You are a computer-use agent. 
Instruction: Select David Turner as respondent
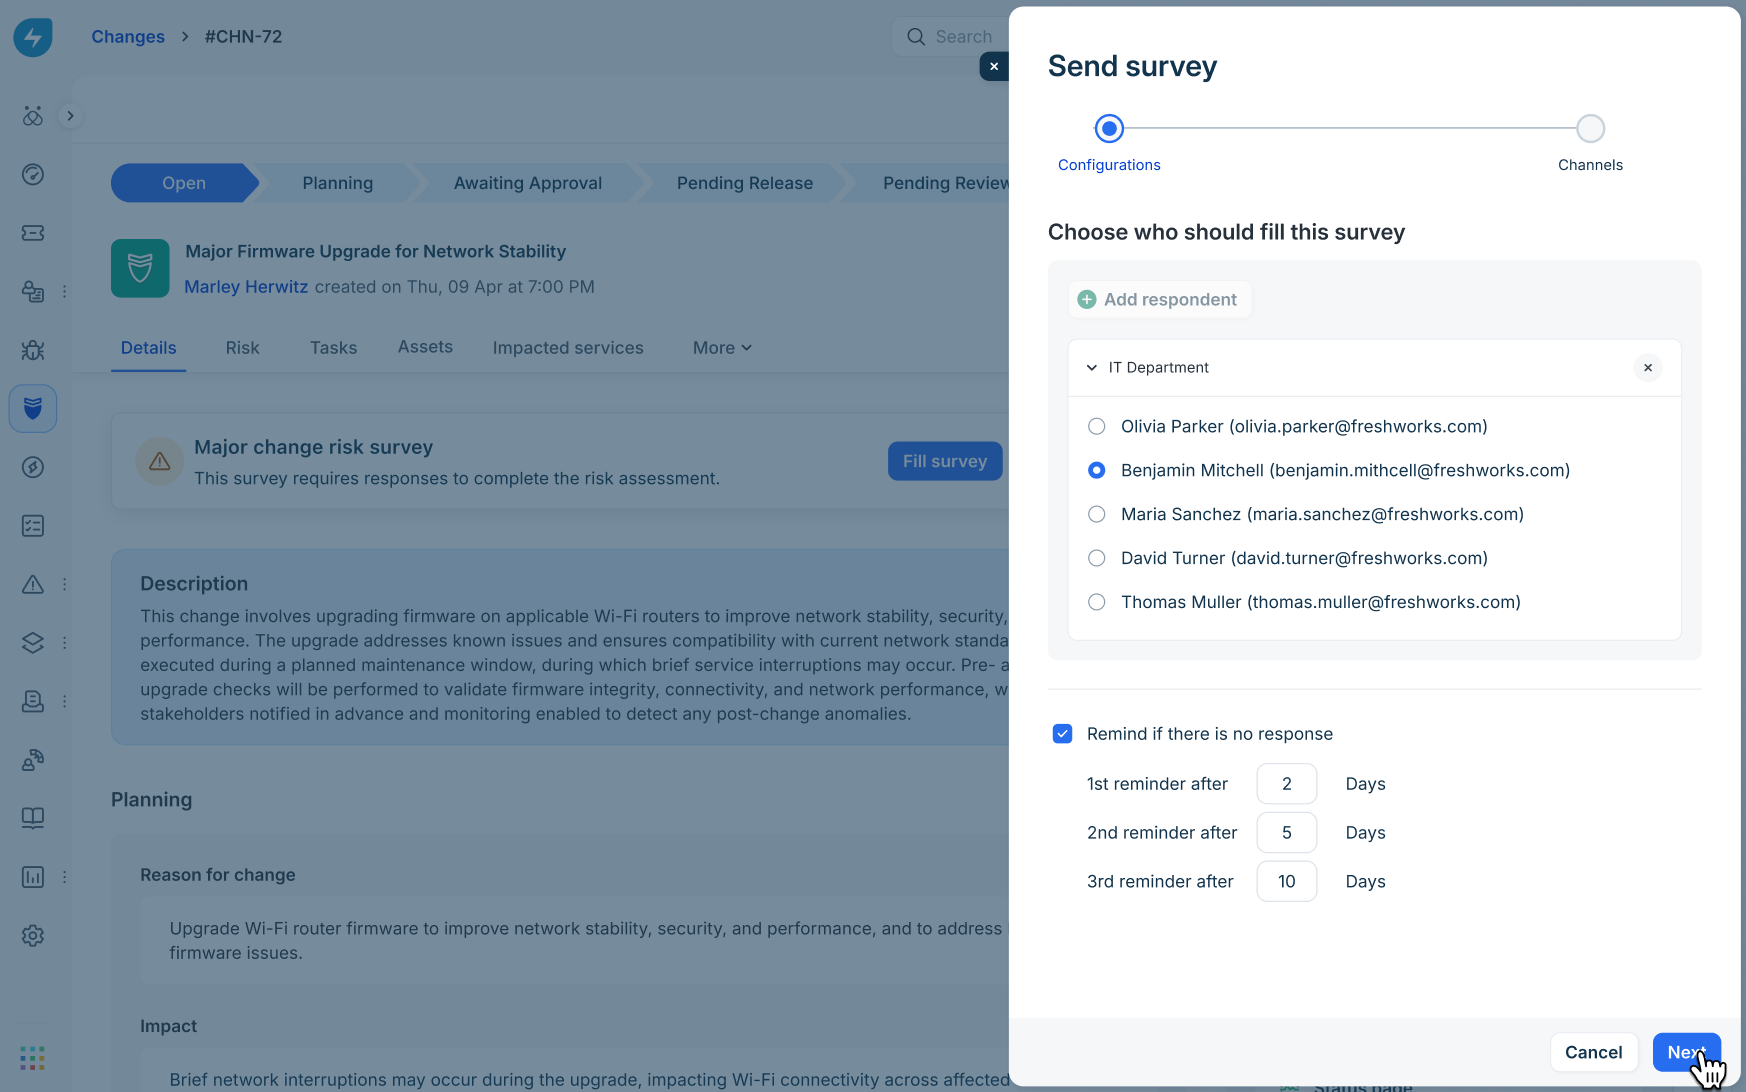[1097, 558]
